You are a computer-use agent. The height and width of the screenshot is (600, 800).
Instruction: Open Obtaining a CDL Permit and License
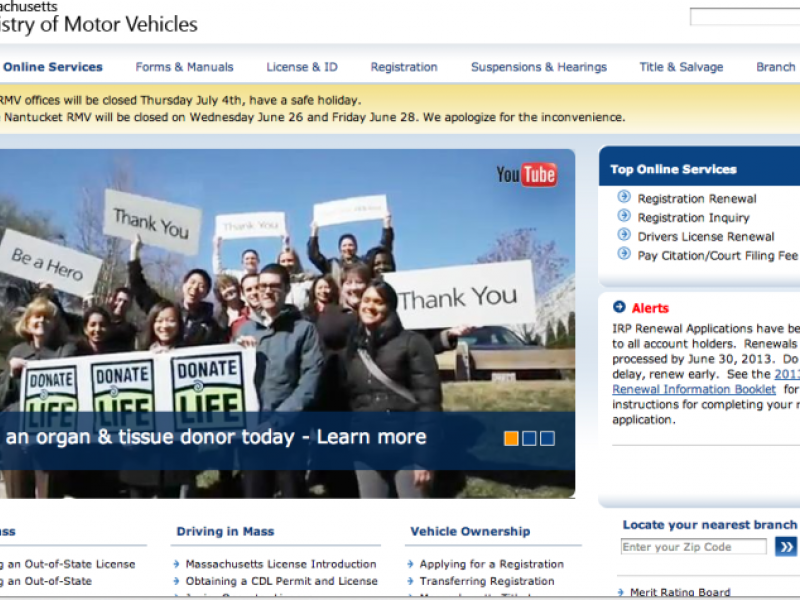pyautogui.click(x=282, y=581)
